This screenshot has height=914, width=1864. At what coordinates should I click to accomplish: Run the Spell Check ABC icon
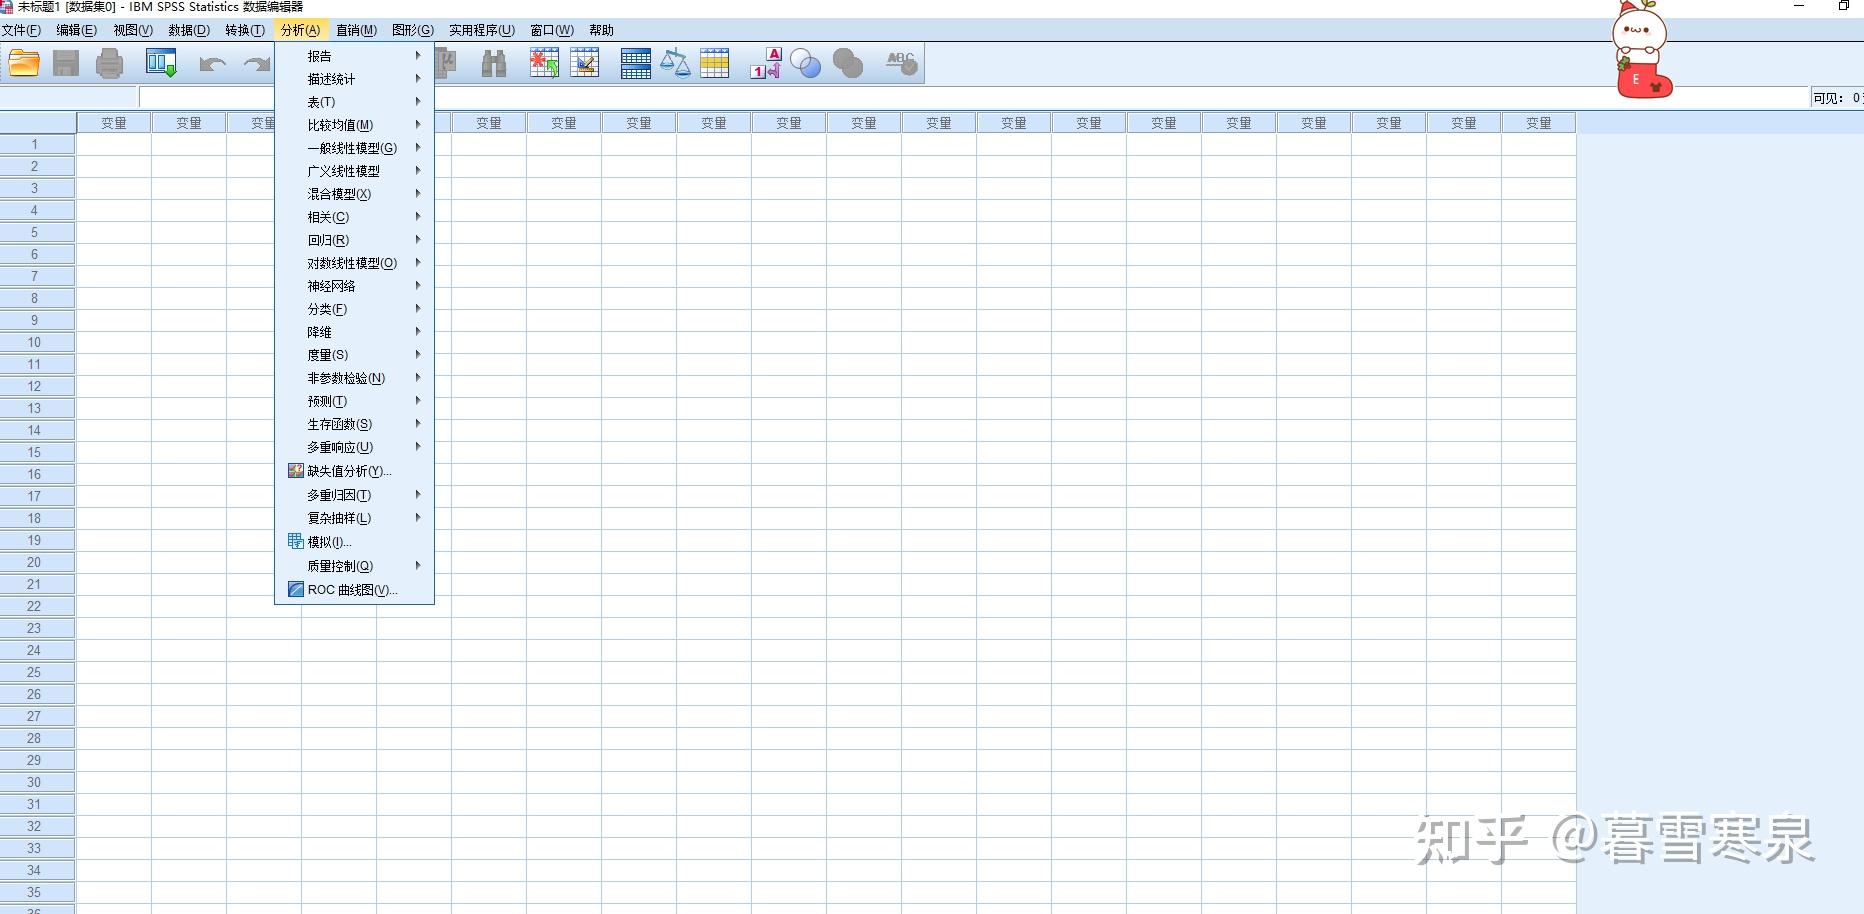(899, 62)
